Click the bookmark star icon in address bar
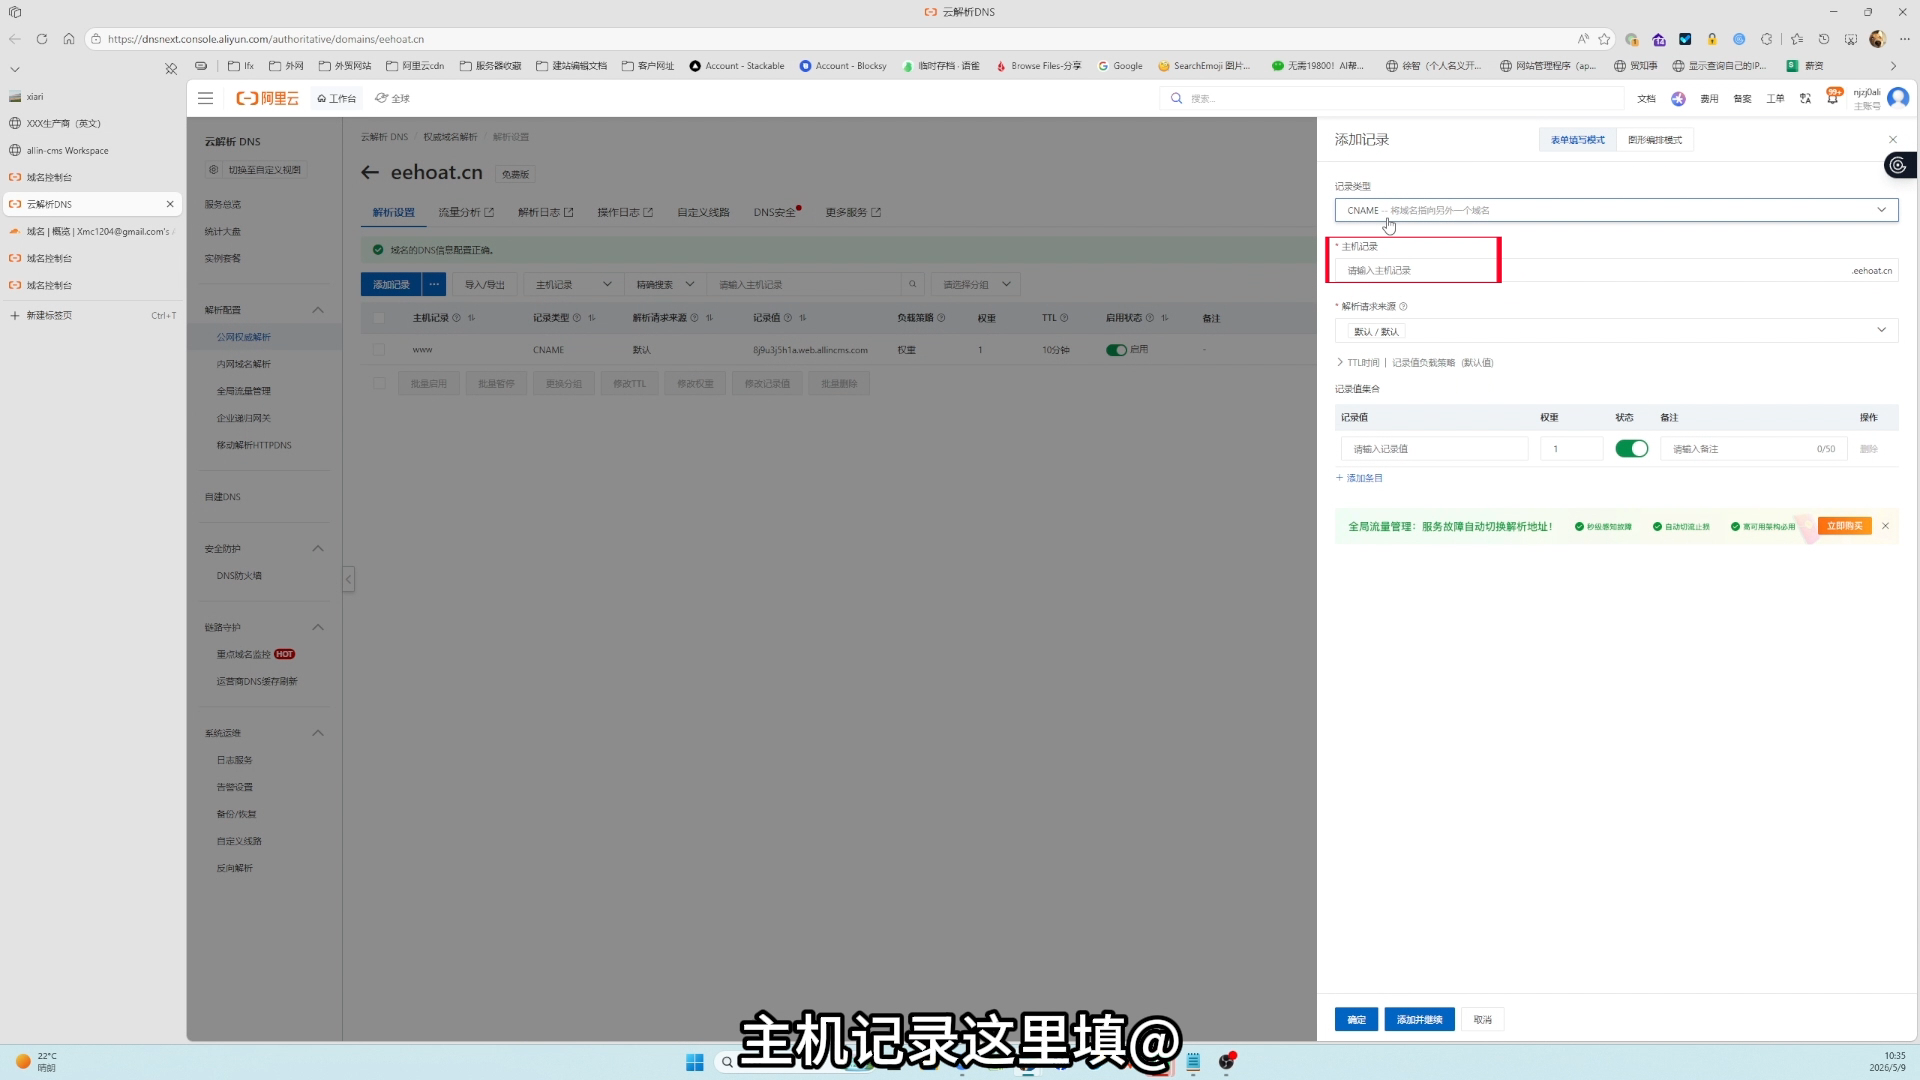The height and width of the screenshot is (1080, 1920). coord(1604,39)
